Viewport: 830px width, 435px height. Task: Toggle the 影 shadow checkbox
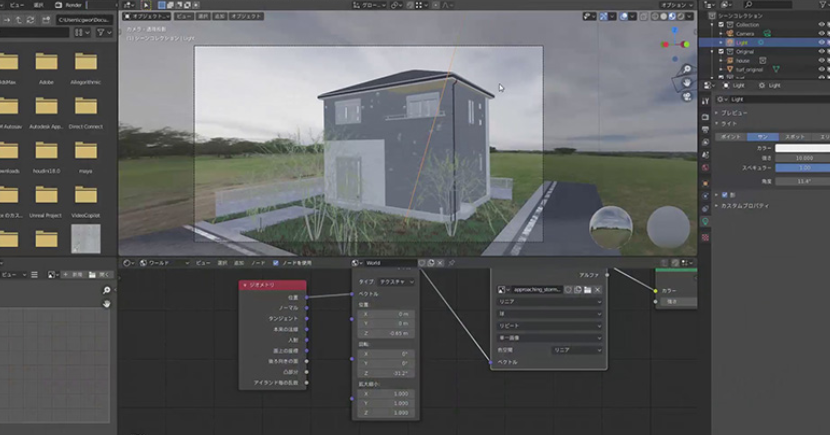[x=725, y=195]
